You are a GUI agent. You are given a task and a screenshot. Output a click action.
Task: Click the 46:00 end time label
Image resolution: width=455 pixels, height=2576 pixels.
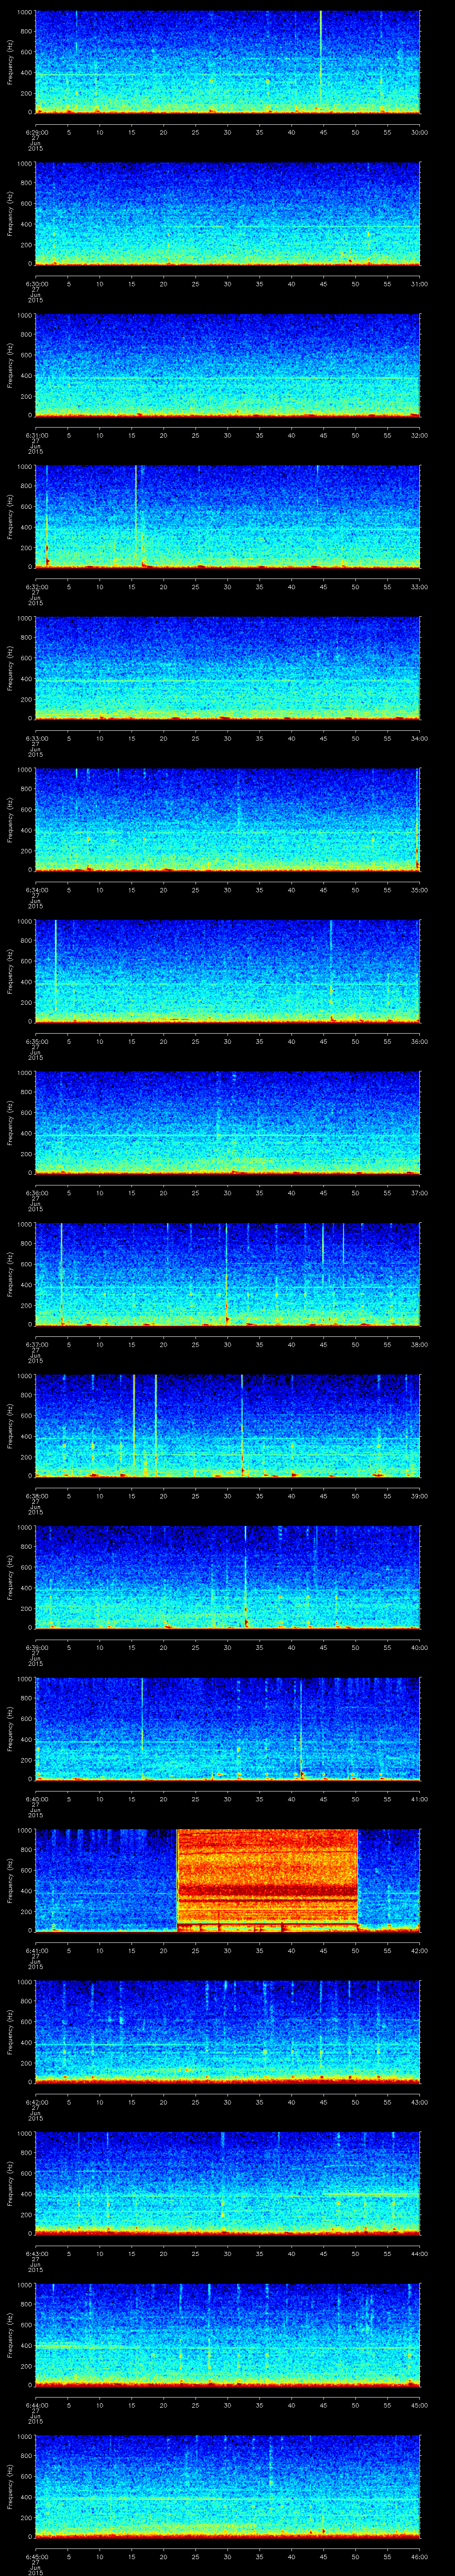tap(420, 2556)
